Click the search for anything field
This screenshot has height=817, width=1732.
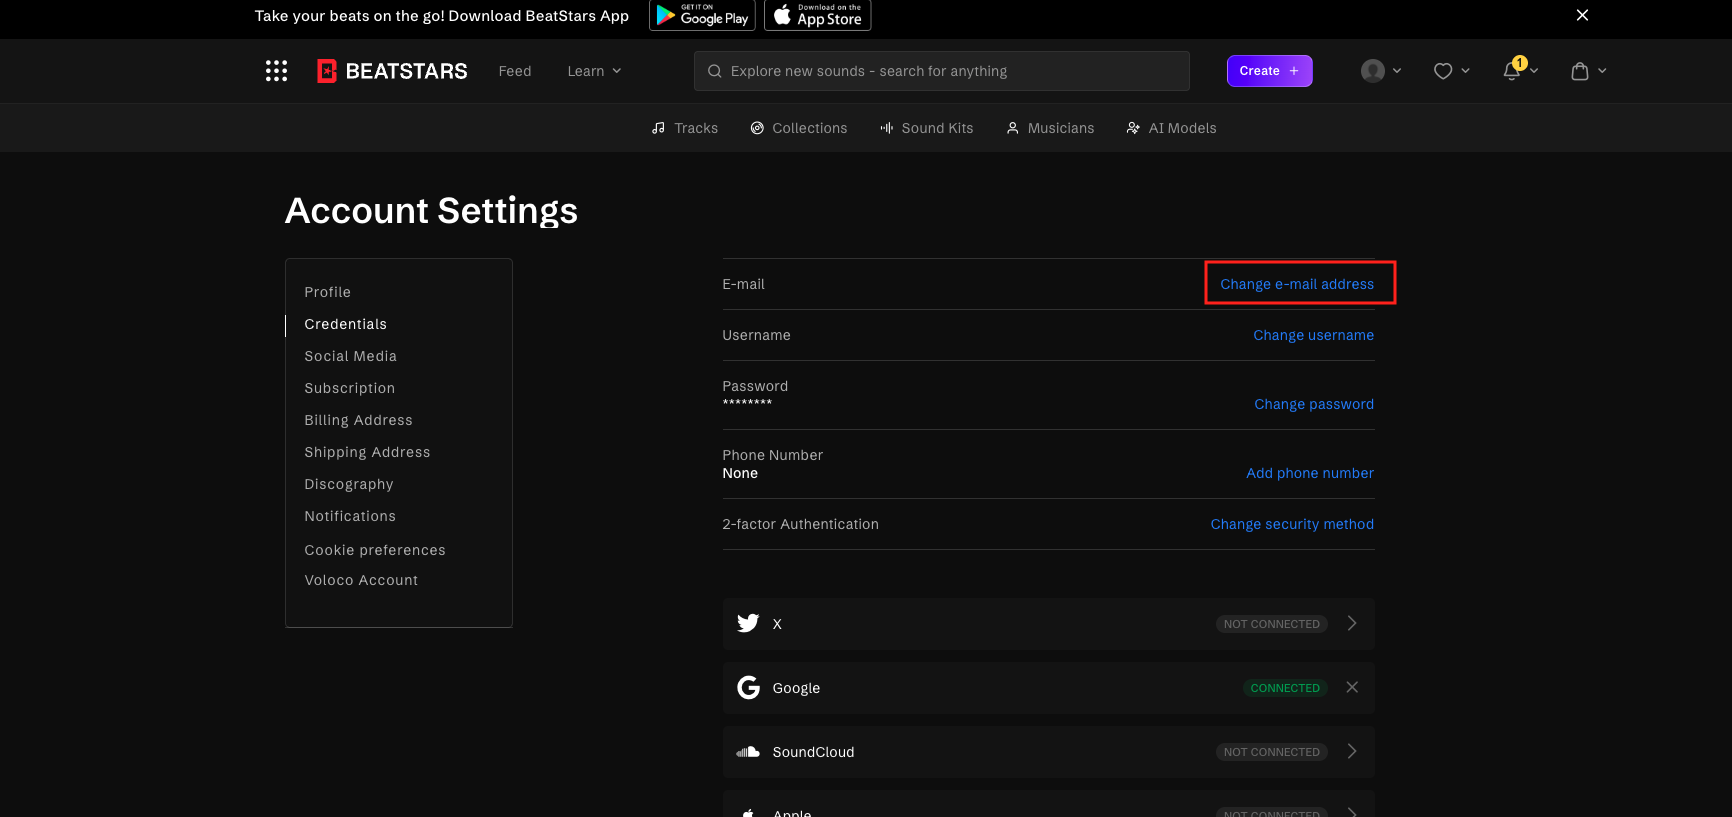[x=941, y=71]
